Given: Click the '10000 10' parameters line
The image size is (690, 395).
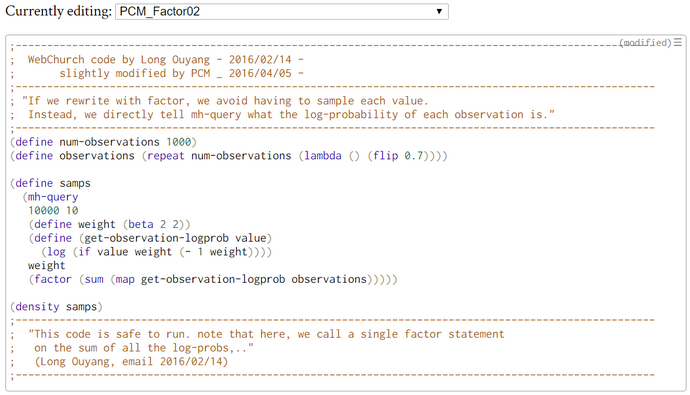Looking at the screenshot, I should [53, 210].
